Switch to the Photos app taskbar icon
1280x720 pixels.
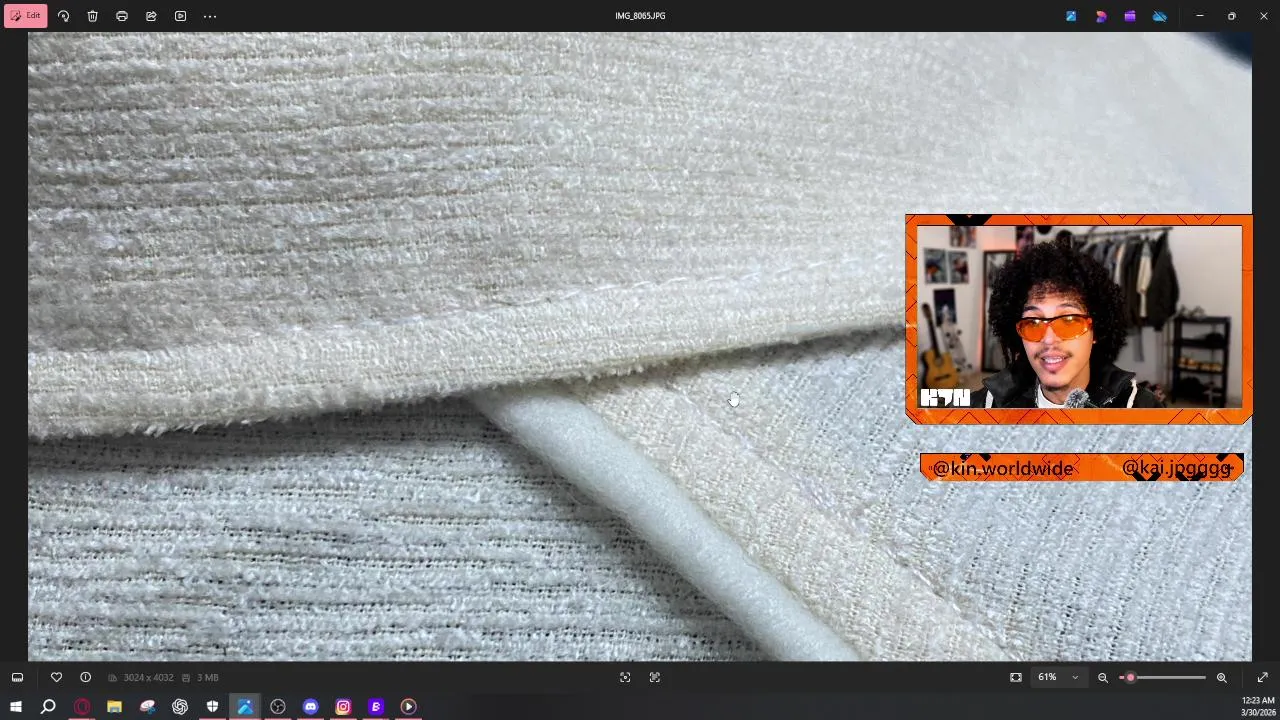click(245, 707)
